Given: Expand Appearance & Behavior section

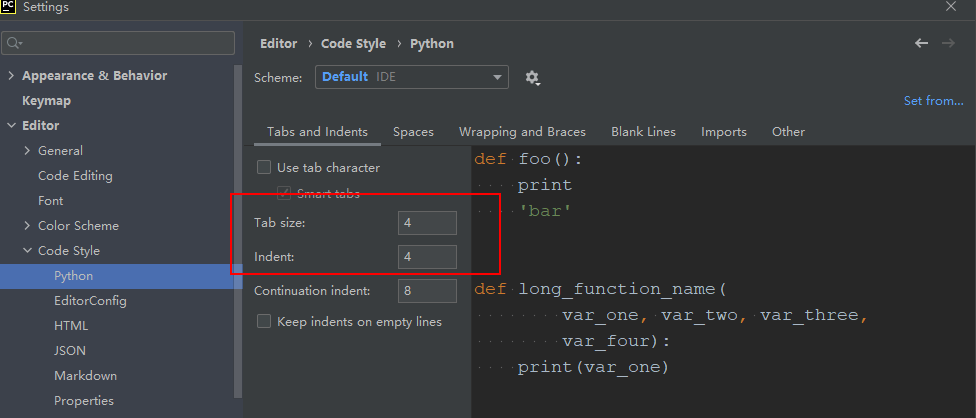Looking at the screenshot, I should (11, 76).
